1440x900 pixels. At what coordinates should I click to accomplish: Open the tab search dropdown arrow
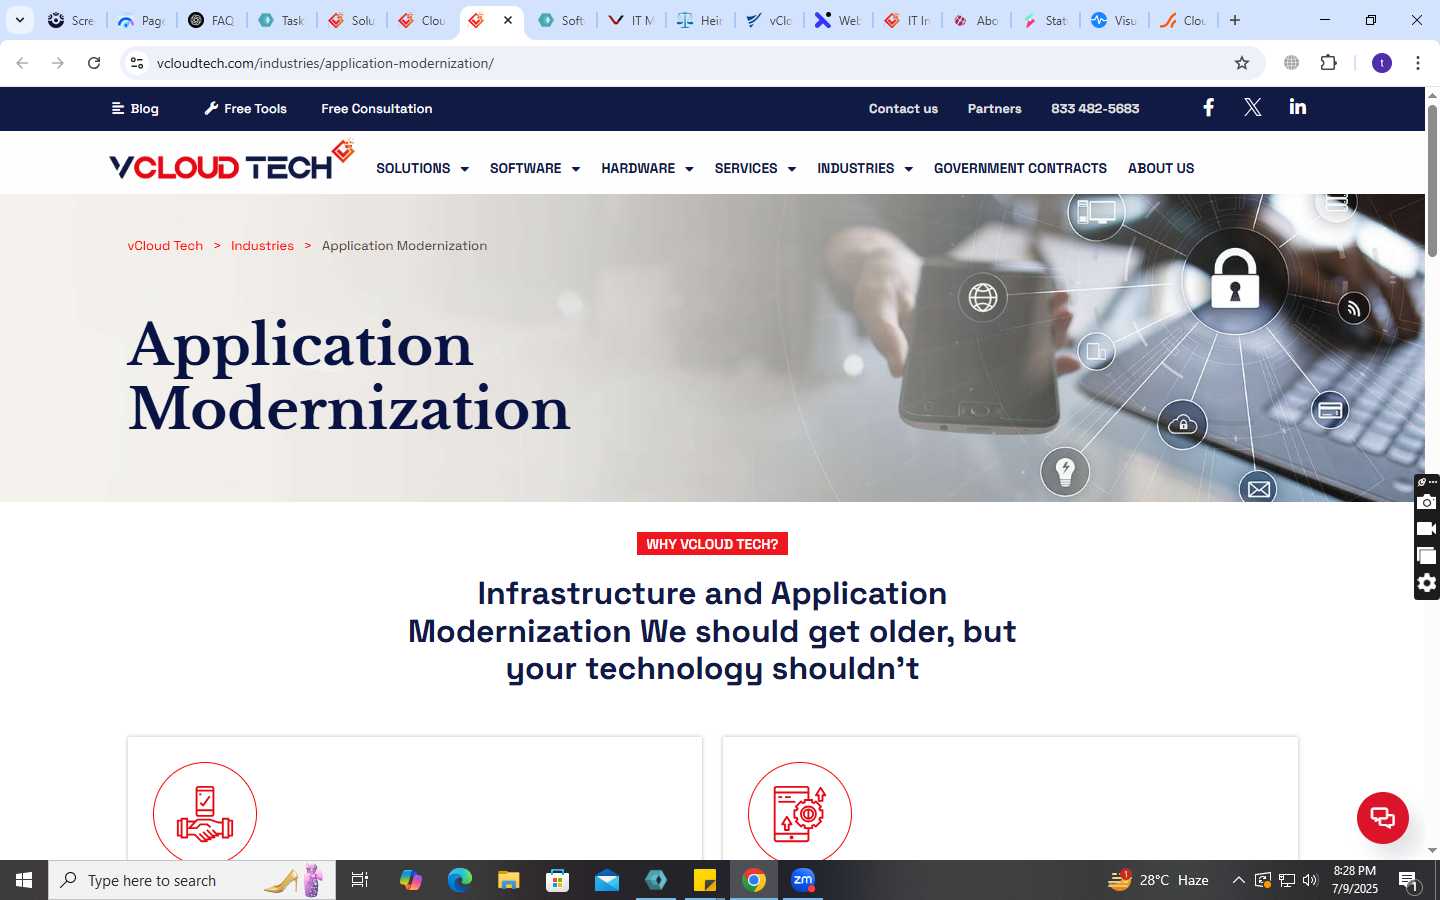pos(20,20)
